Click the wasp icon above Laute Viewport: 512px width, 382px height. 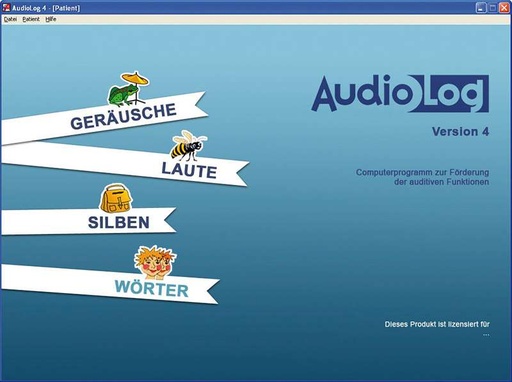coord(188,145)
